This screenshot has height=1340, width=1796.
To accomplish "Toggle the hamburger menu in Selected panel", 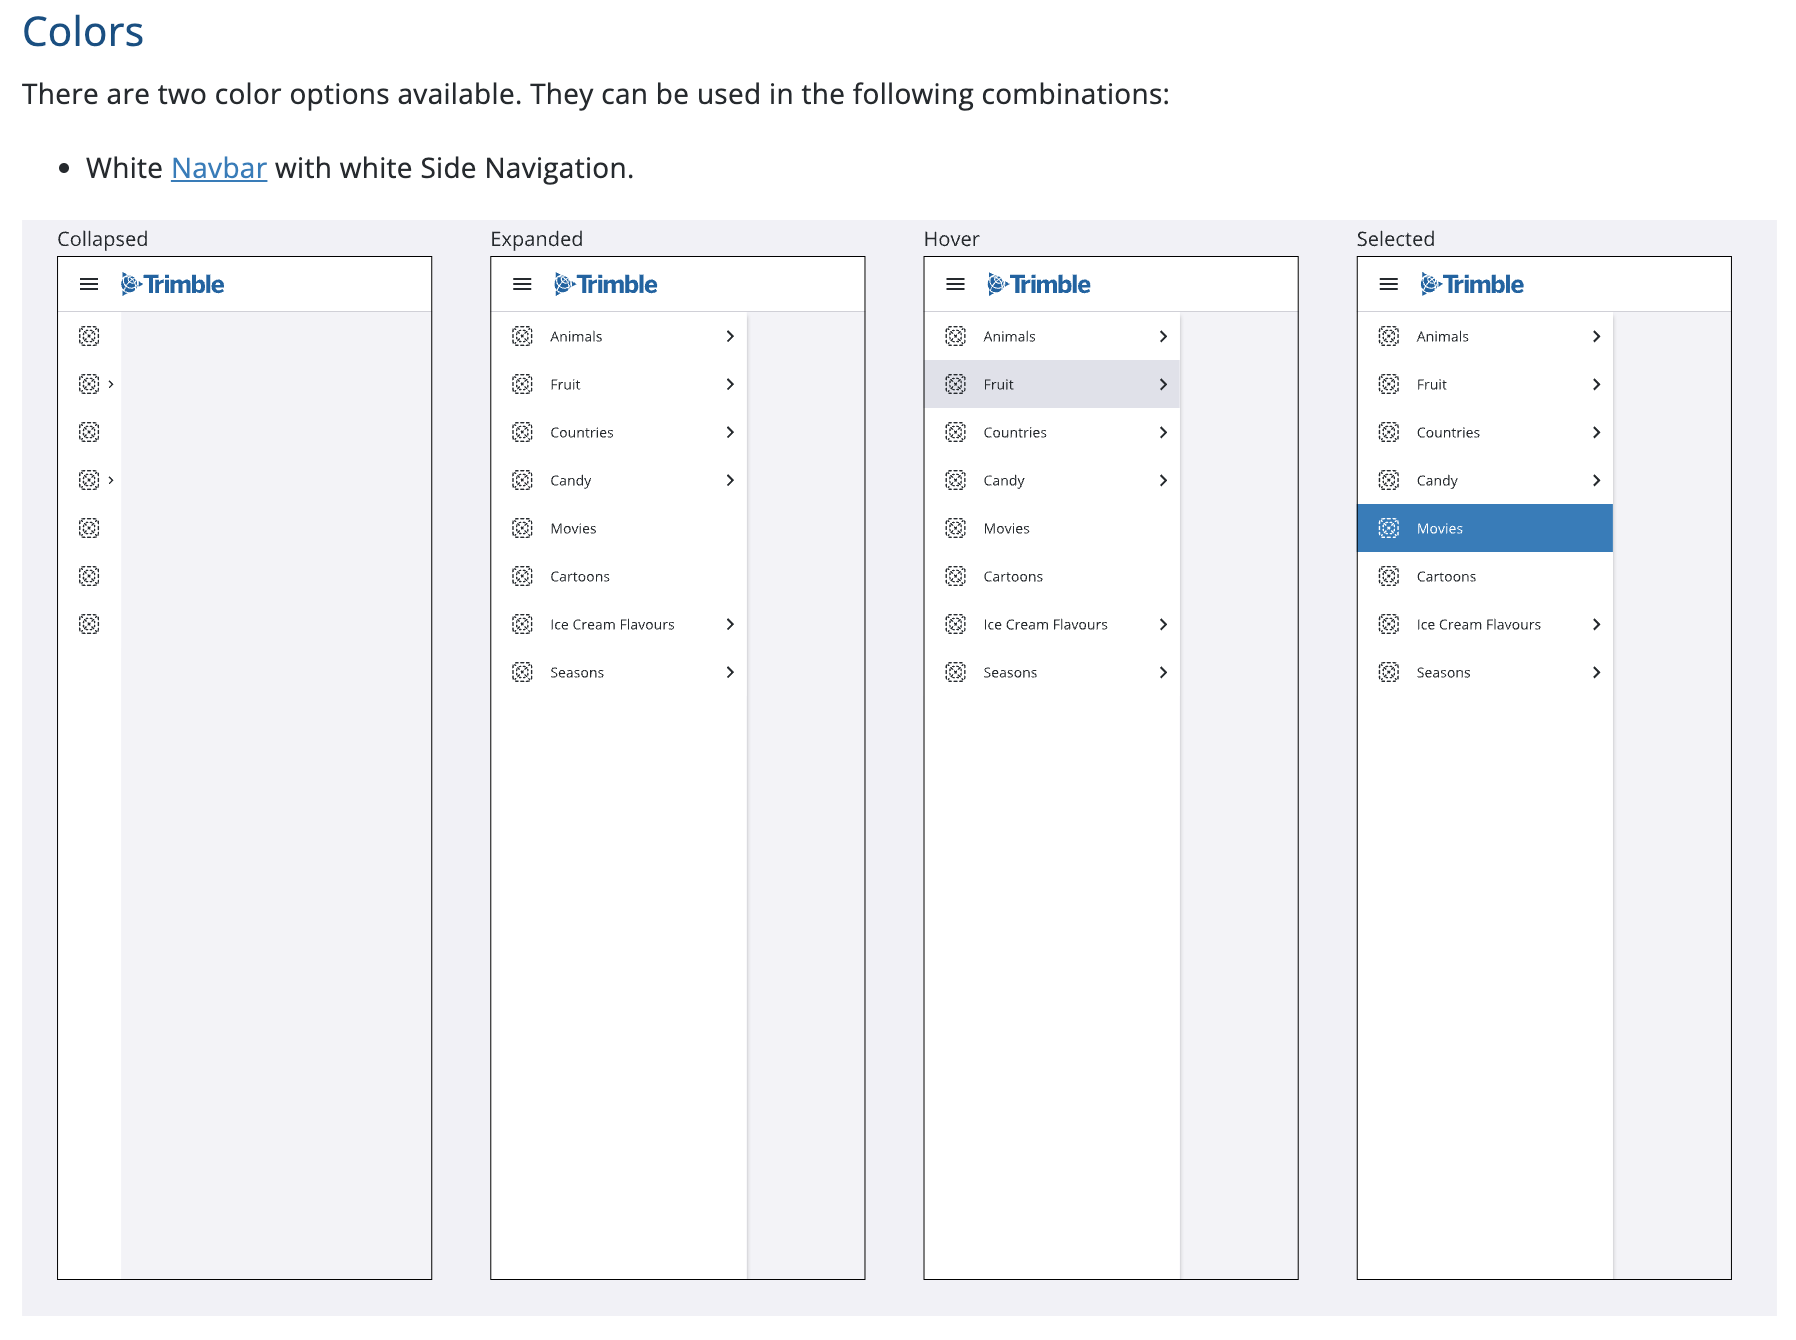I will point(1388,285).
